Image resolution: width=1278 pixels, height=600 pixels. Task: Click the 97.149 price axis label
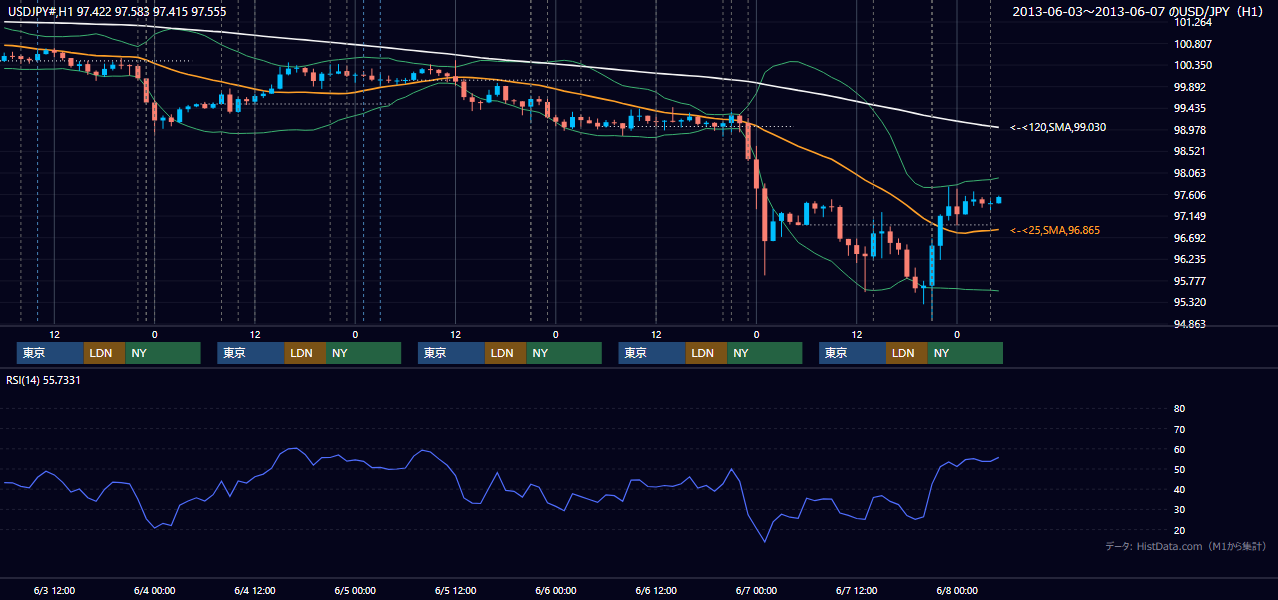[1190, 216]
